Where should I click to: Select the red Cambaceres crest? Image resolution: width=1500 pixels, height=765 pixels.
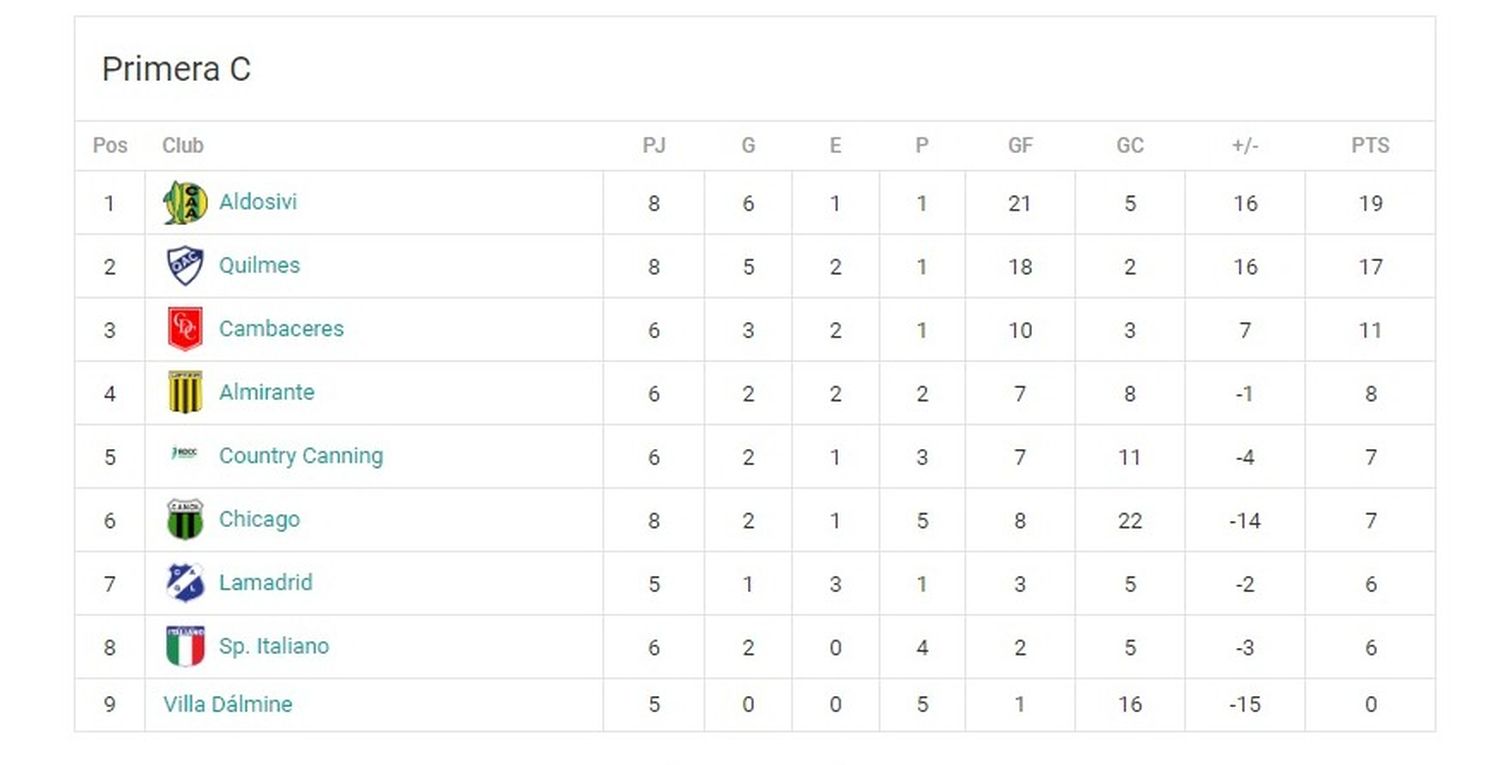tap(185, 329)
